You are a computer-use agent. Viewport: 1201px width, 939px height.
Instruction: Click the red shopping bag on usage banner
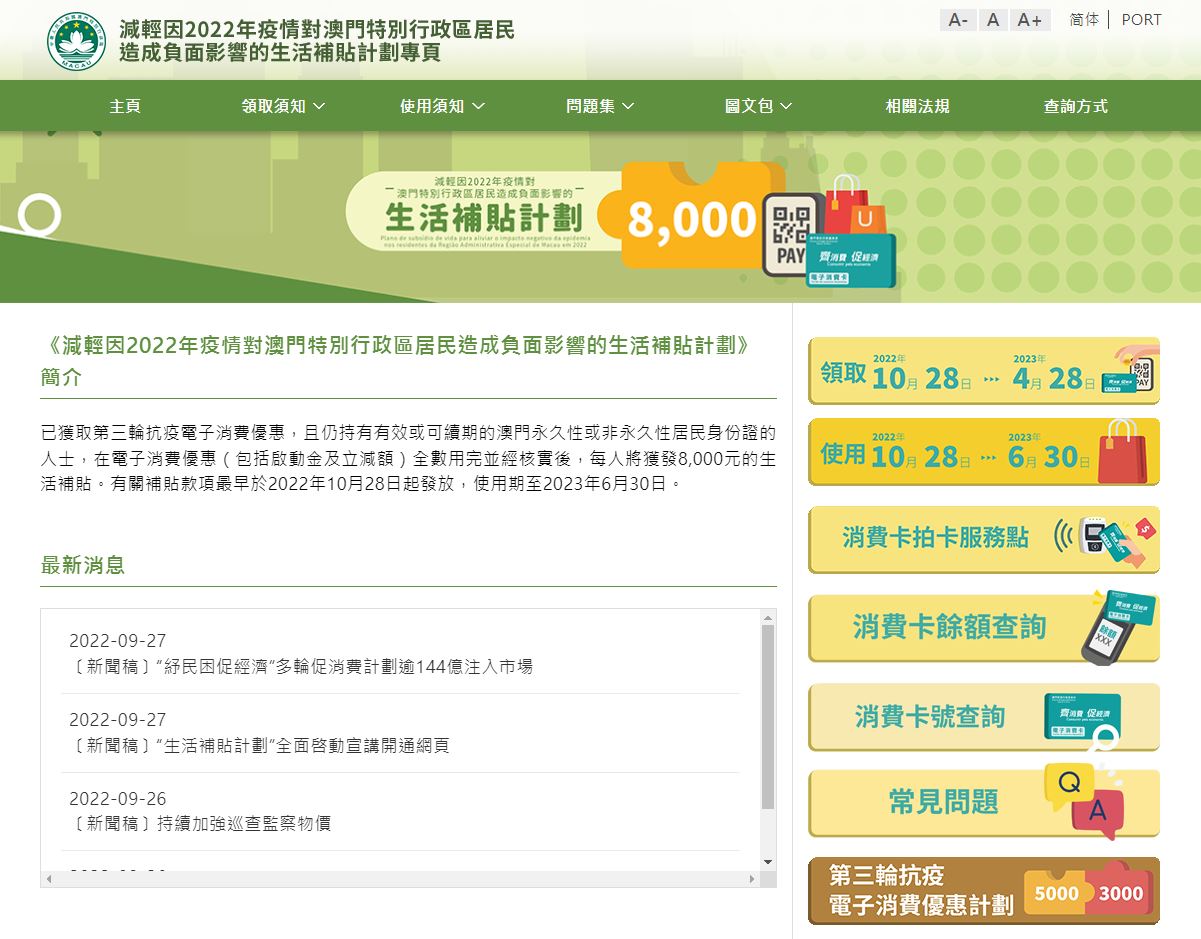coord(1126,453)
